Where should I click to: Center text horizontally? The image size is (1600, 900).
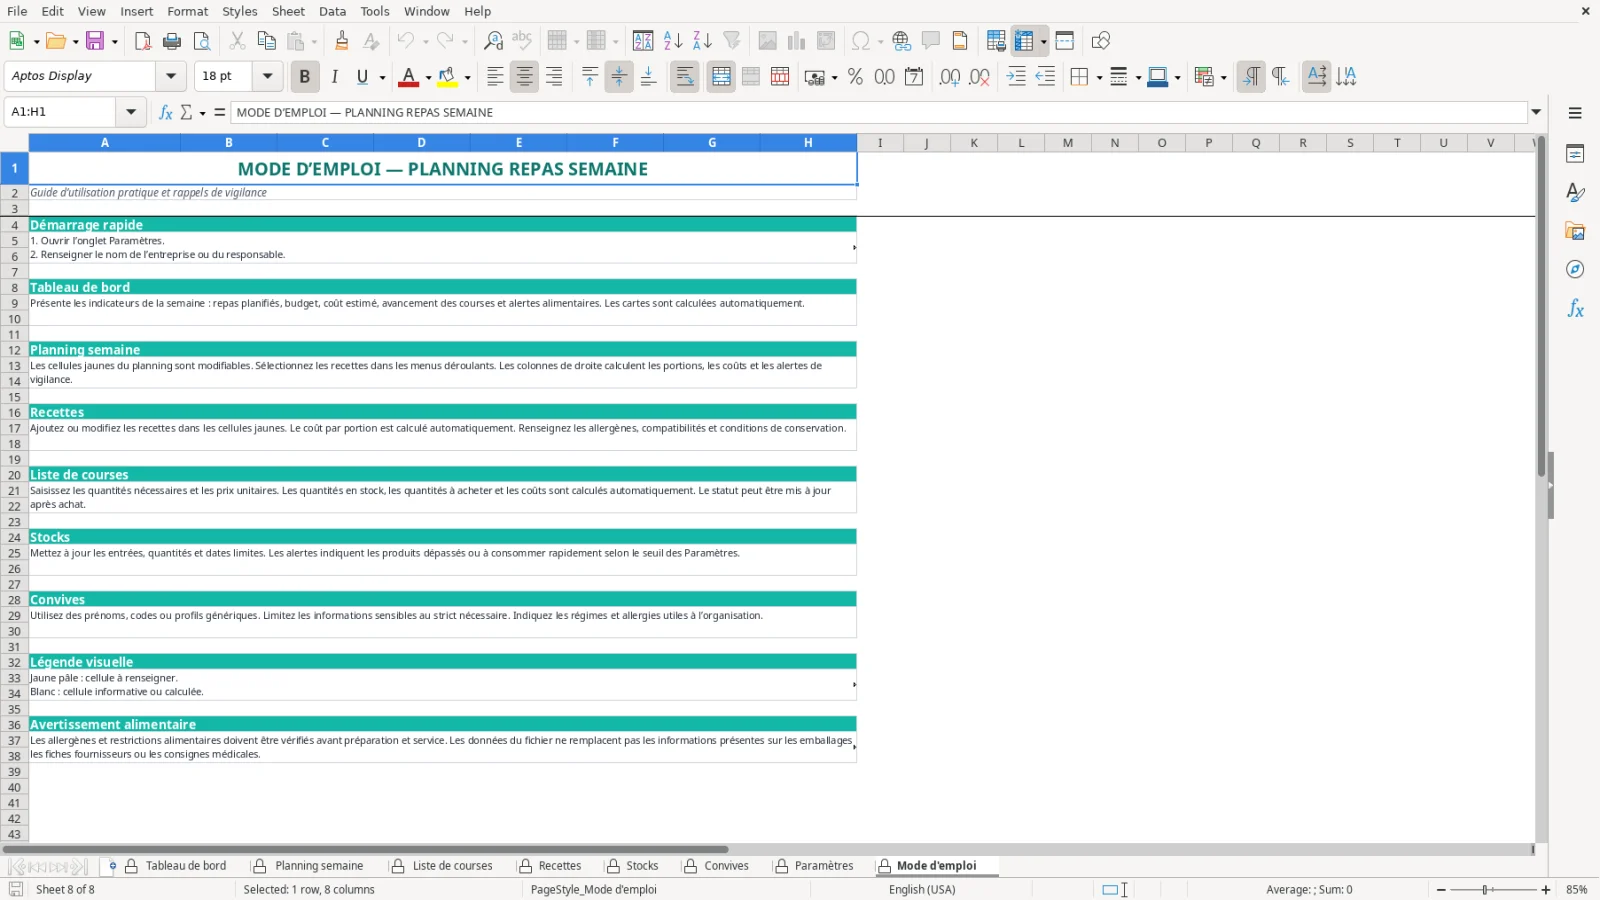coord(524,77)
